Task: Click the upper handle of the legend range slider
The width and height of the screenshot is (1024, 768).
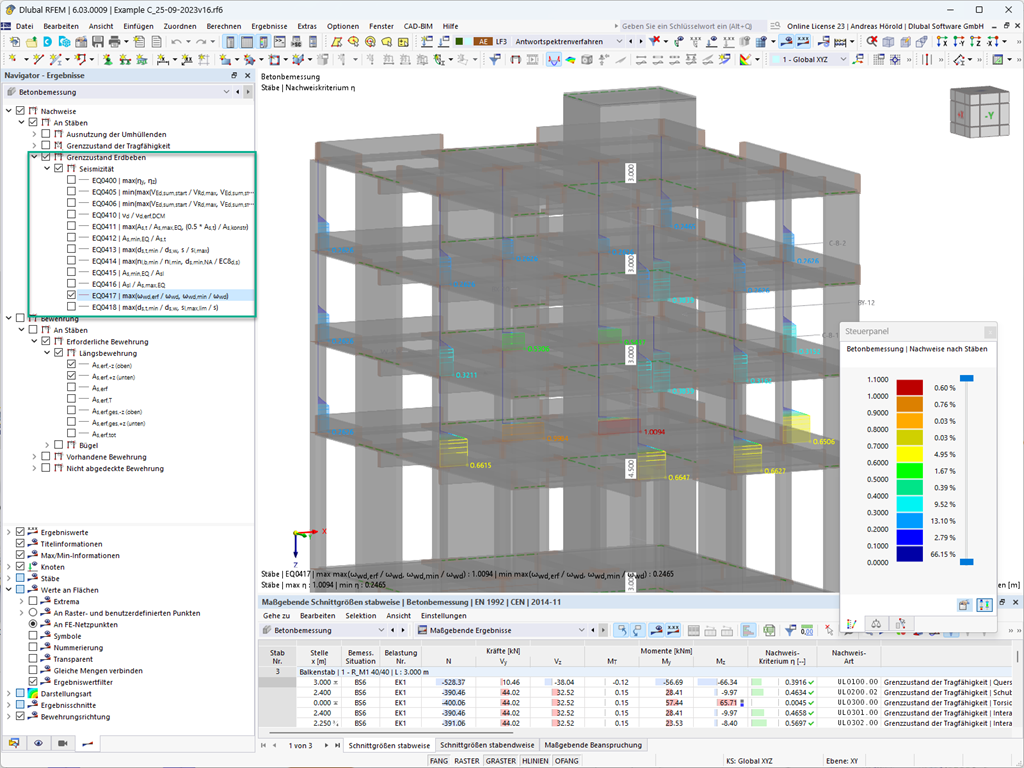Action: point(966,378)
